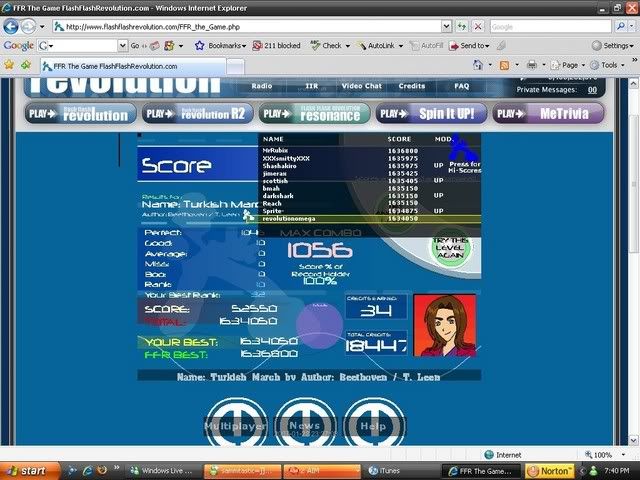Click the Norton icon in taskbar
The width and height of the screenshot is (640, 480).
[555, 470]
